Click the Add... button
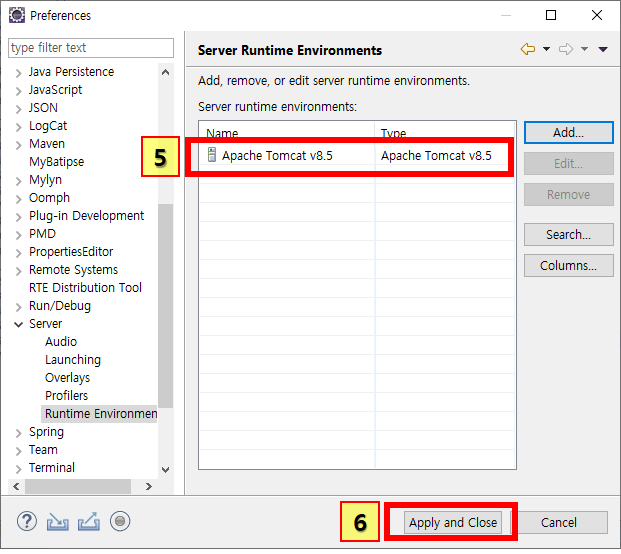This screenshot has height=554, width=621. click(x=569, y=133)
